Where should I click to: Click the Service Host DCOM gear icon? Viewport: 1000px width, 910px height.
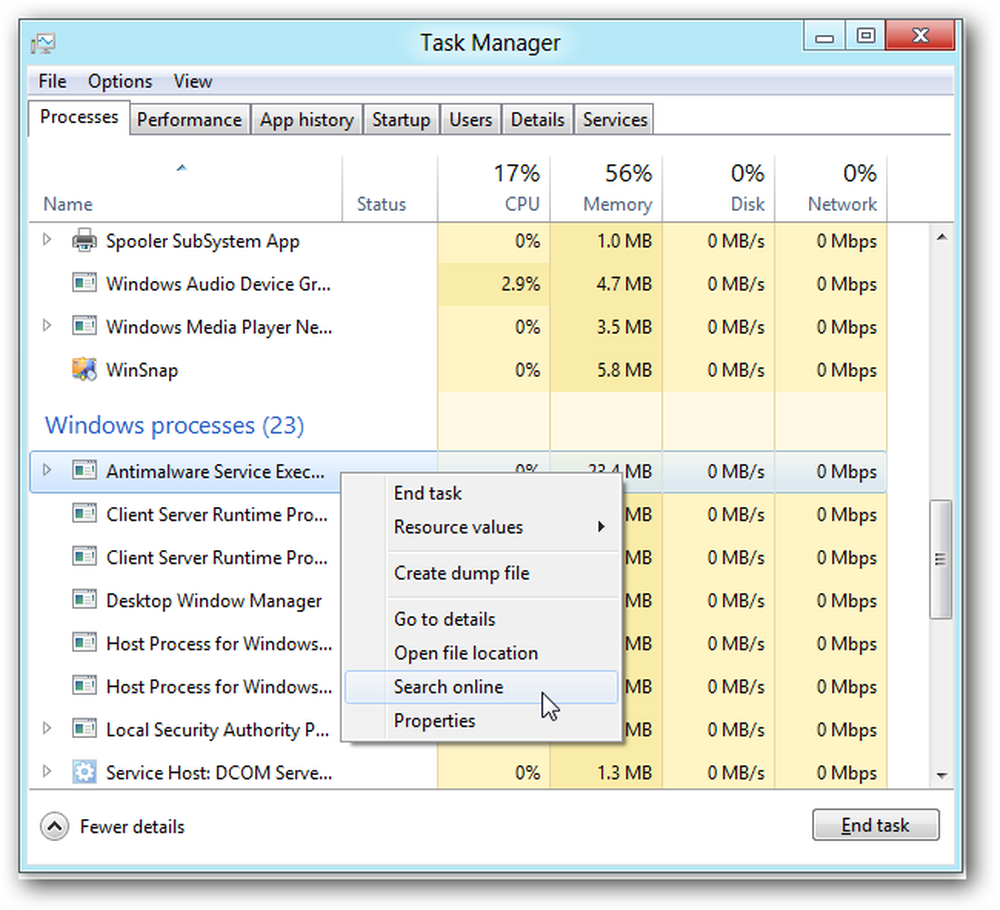(x=84, y=772)
